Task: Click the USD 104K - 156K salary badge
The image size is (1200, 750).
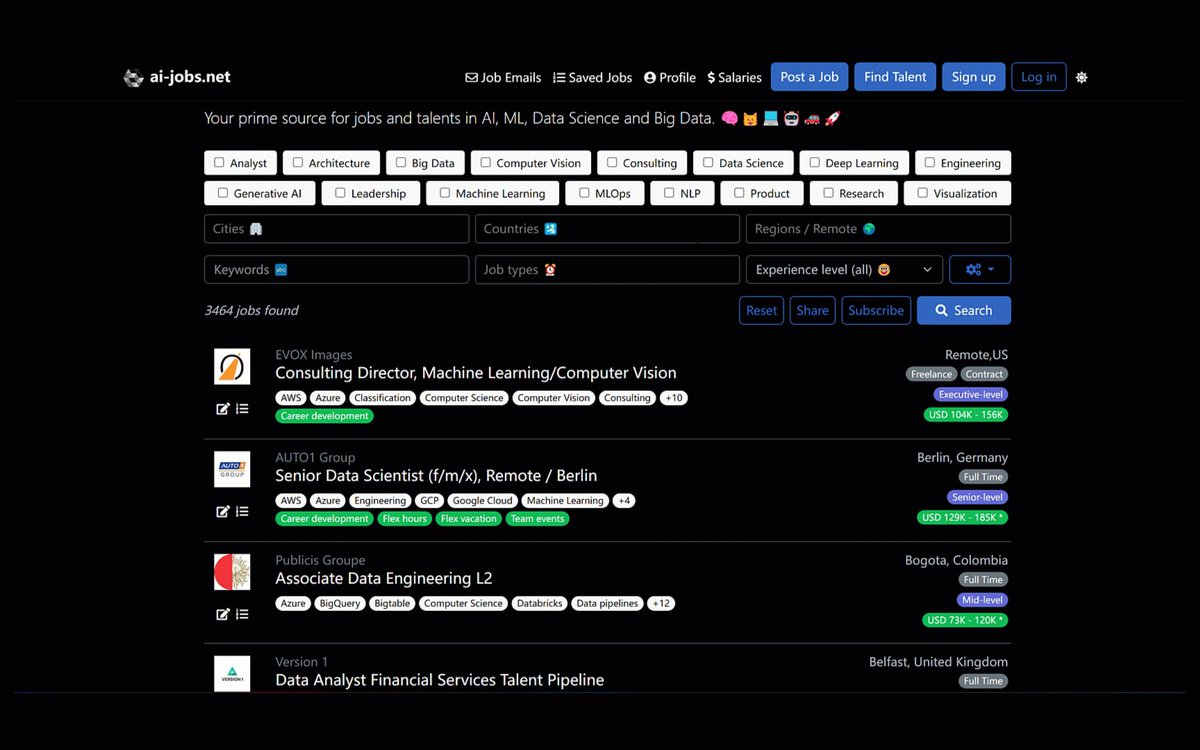Action: pyautogui.click(x=966, y=415)
